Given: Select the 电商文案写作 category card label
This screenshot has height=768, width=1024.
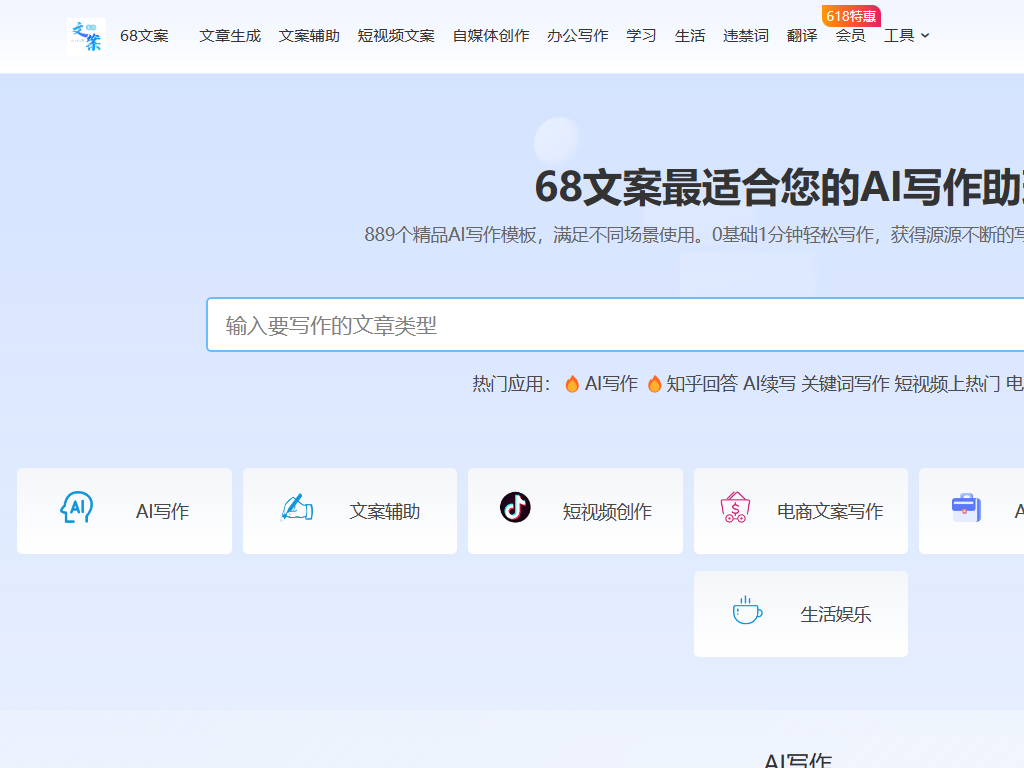Looking at the screenshot, I should pyautogui.click(x=830, y=511).
